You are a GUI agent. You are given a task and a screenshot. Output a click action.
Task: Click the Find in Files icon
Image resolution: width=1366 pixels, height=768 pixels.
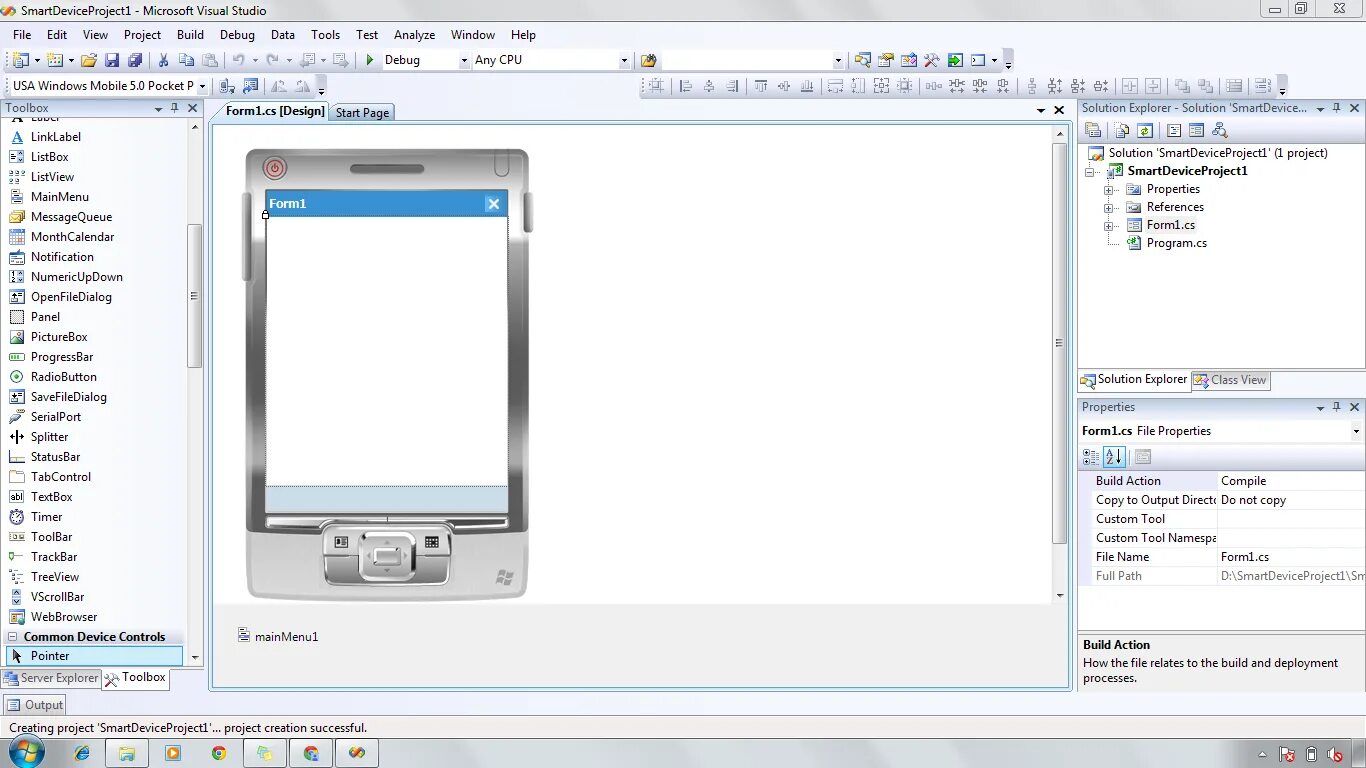tap(649, 60)
